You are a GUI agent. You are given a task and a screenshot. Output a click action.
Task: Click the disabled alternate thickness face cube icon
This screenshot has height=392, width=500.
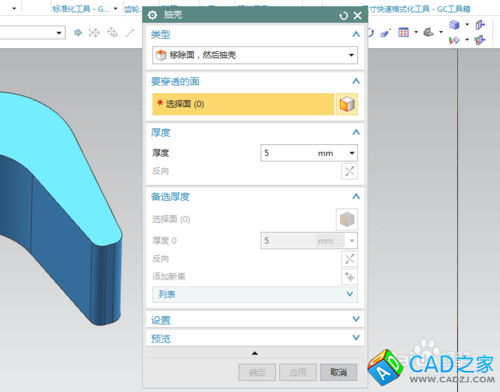tap(347, 219)
